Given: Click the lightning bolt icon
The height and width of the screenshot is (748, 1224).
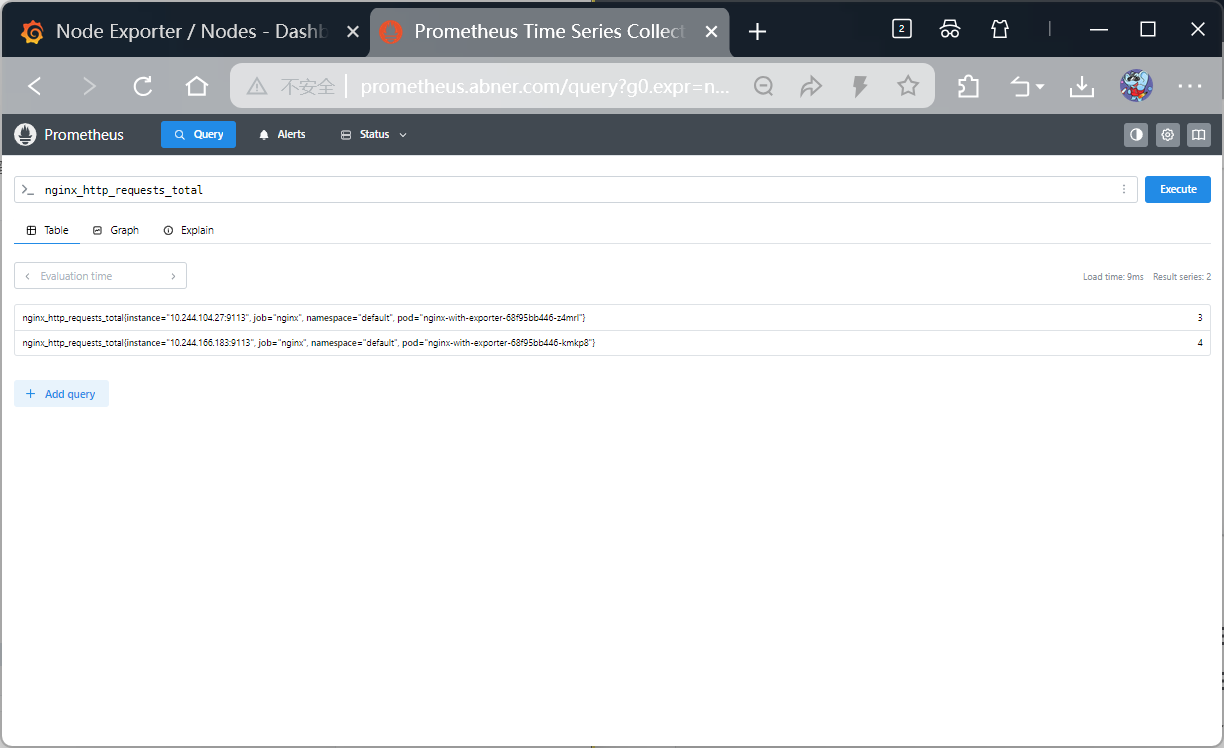Looking at the screenshot, I should [859, 87].
